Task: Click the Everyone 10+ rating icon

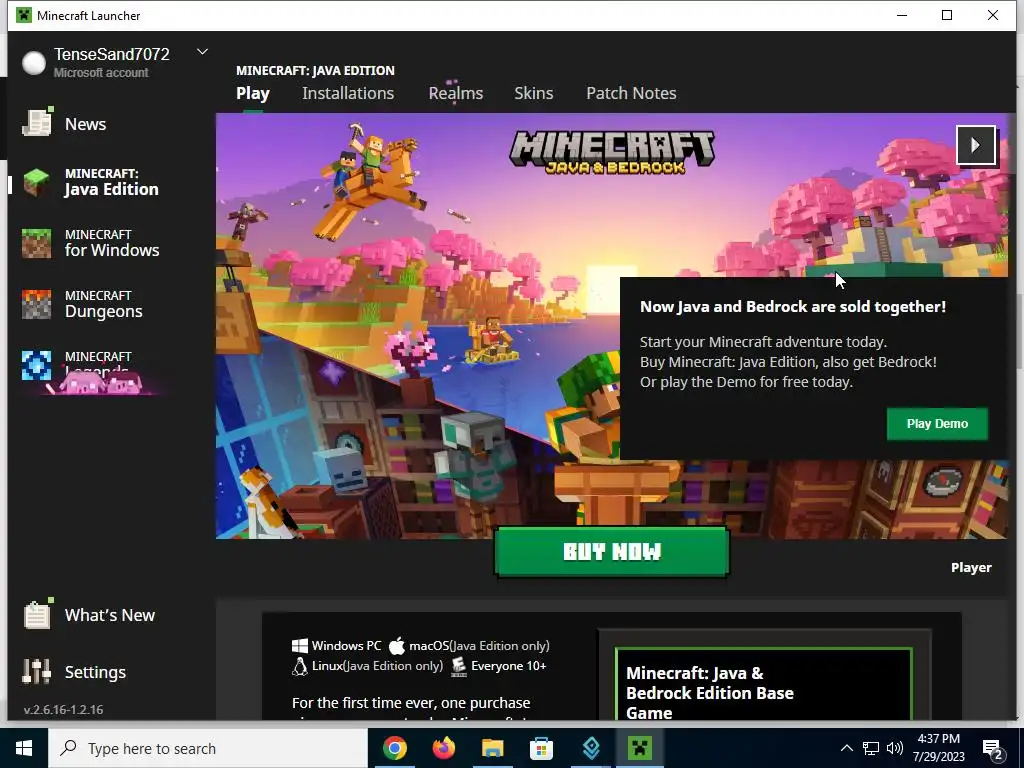Action: coord(458,666)
